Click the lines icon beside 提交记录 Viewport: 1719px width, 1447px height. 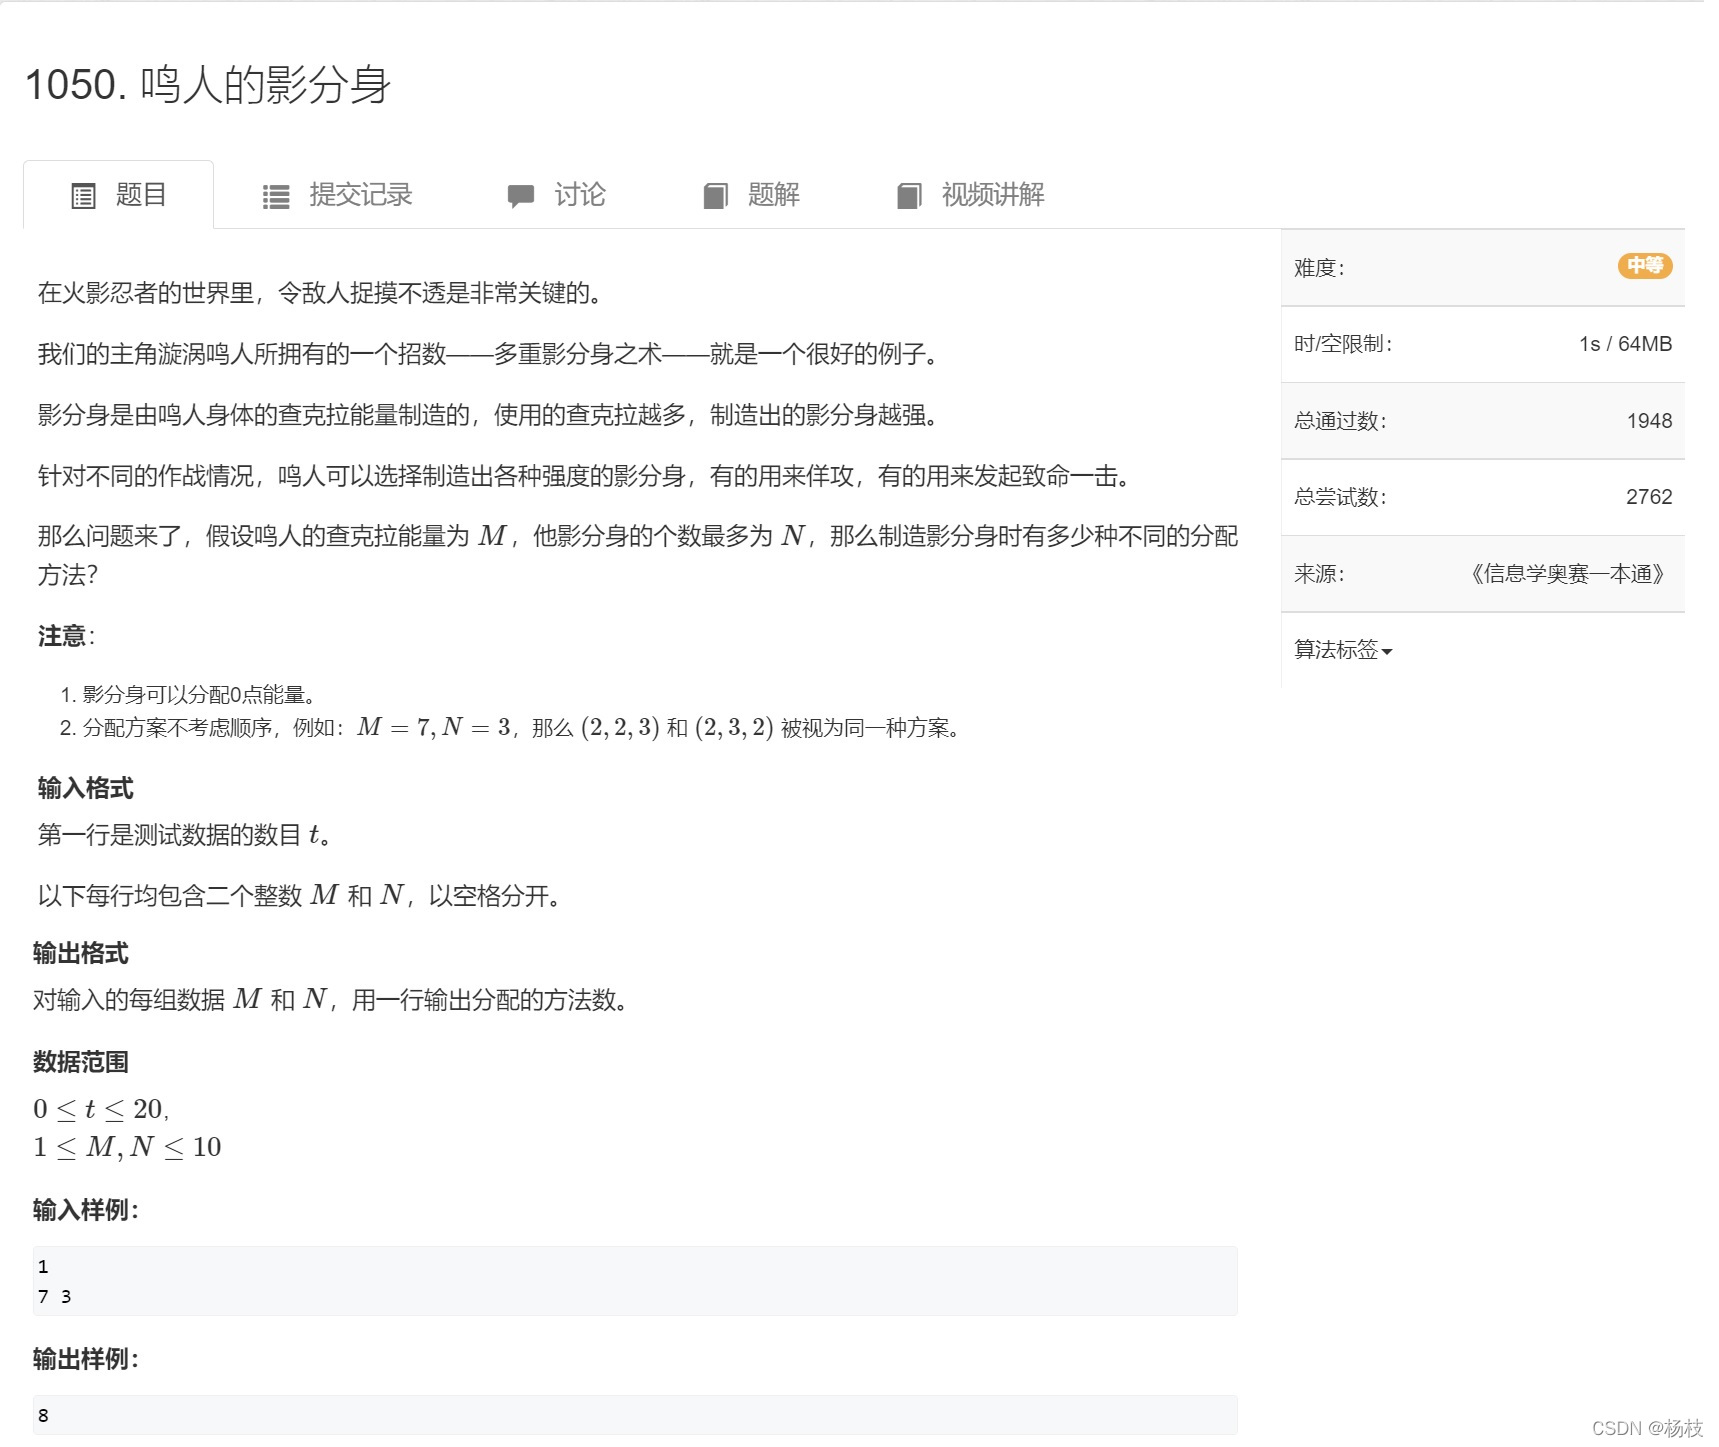276,197
